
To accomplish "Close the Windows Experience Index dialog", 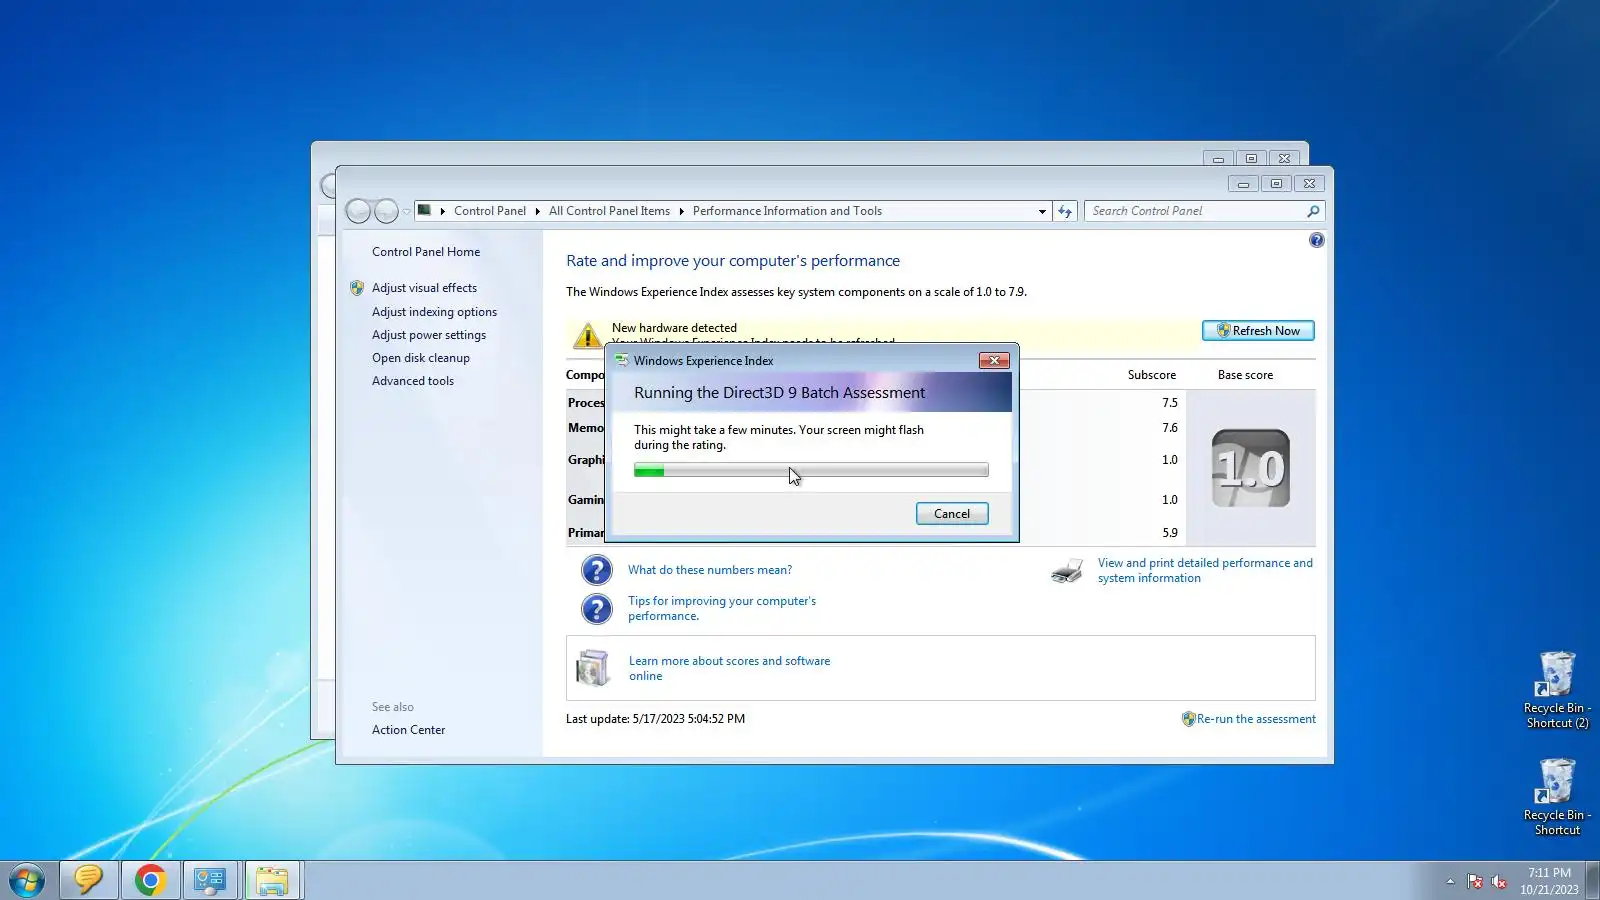I will 994,360.
